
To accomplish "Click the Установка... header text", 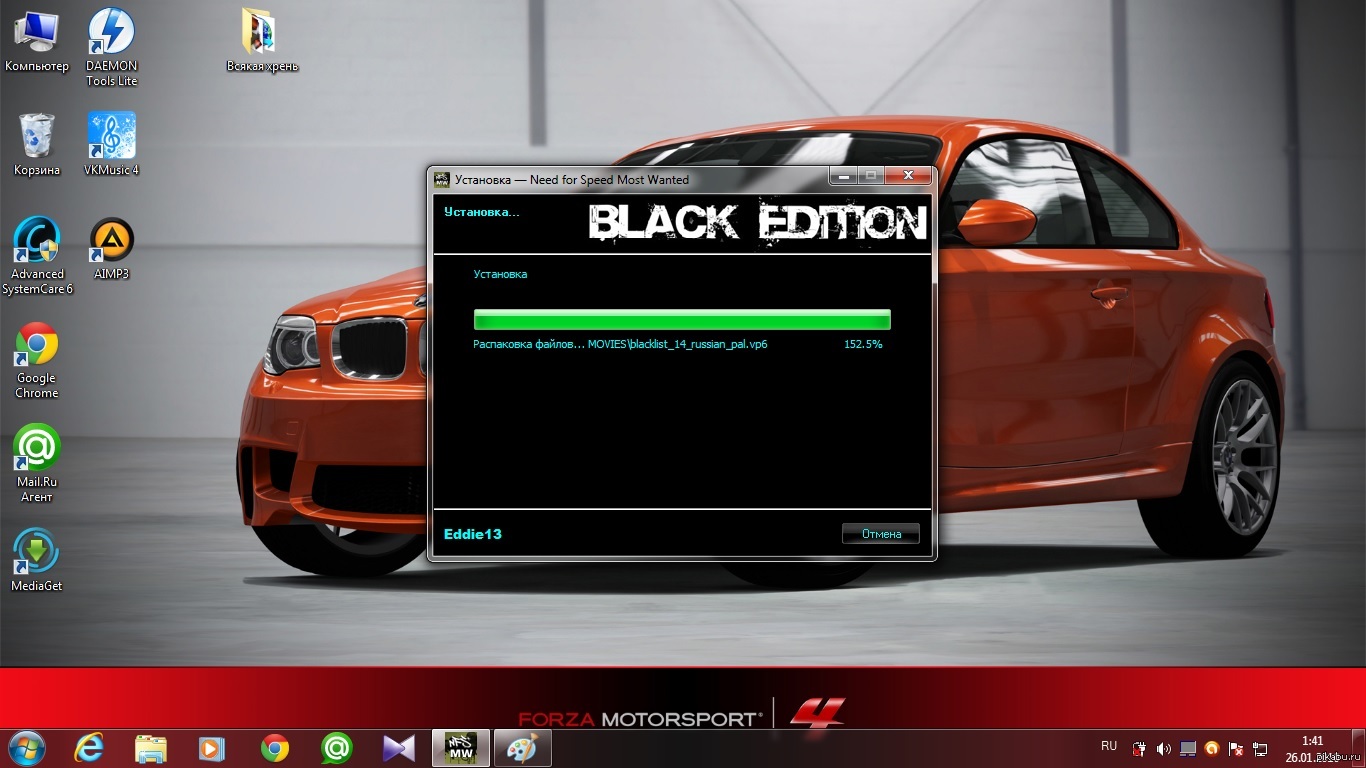I will click(x=482, y=212).
